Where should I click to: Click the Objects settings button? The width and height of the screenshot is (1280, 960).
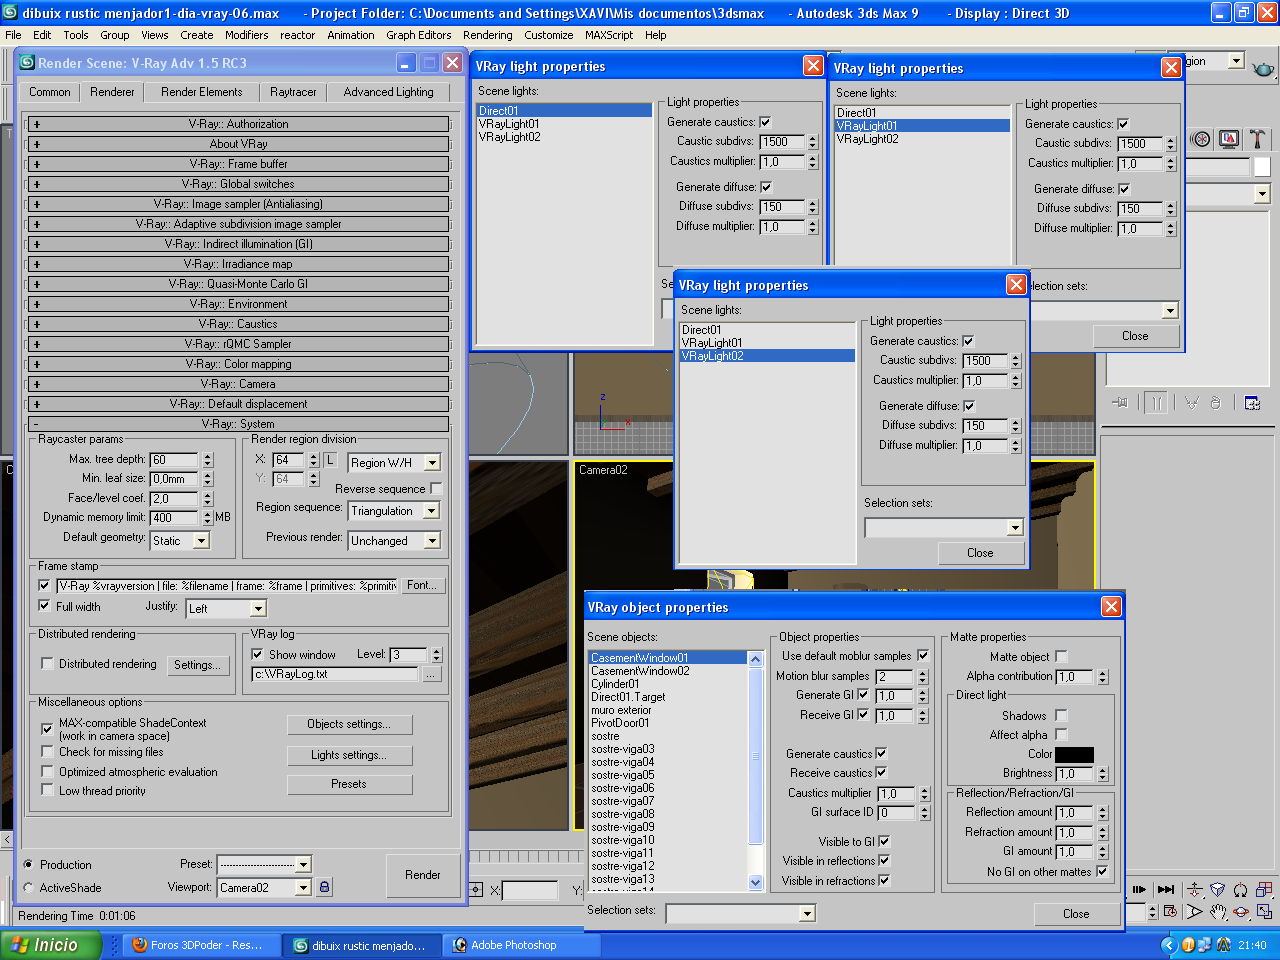pos(349,724)
